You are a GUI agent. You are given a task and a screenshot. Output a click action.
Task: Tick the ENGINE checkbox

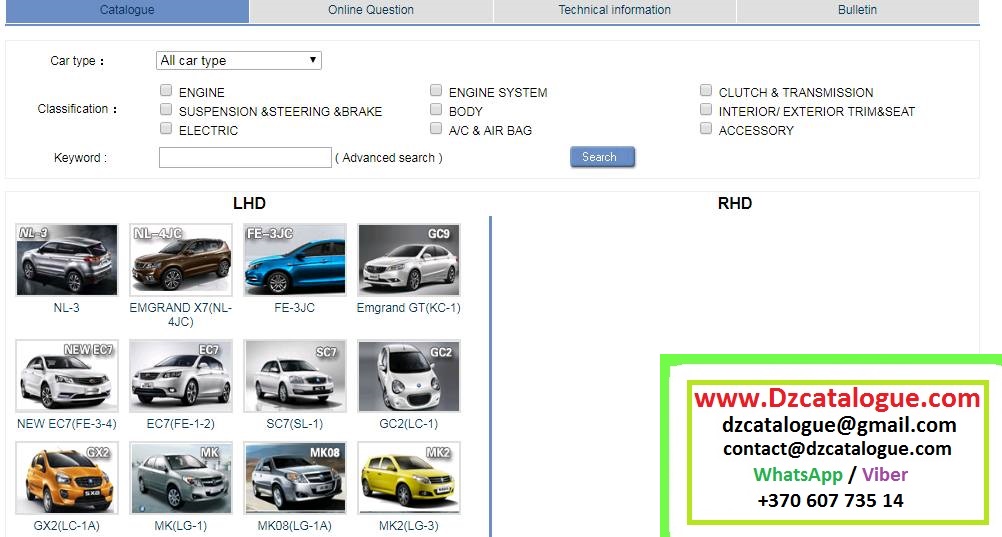[x=166, y=90]
